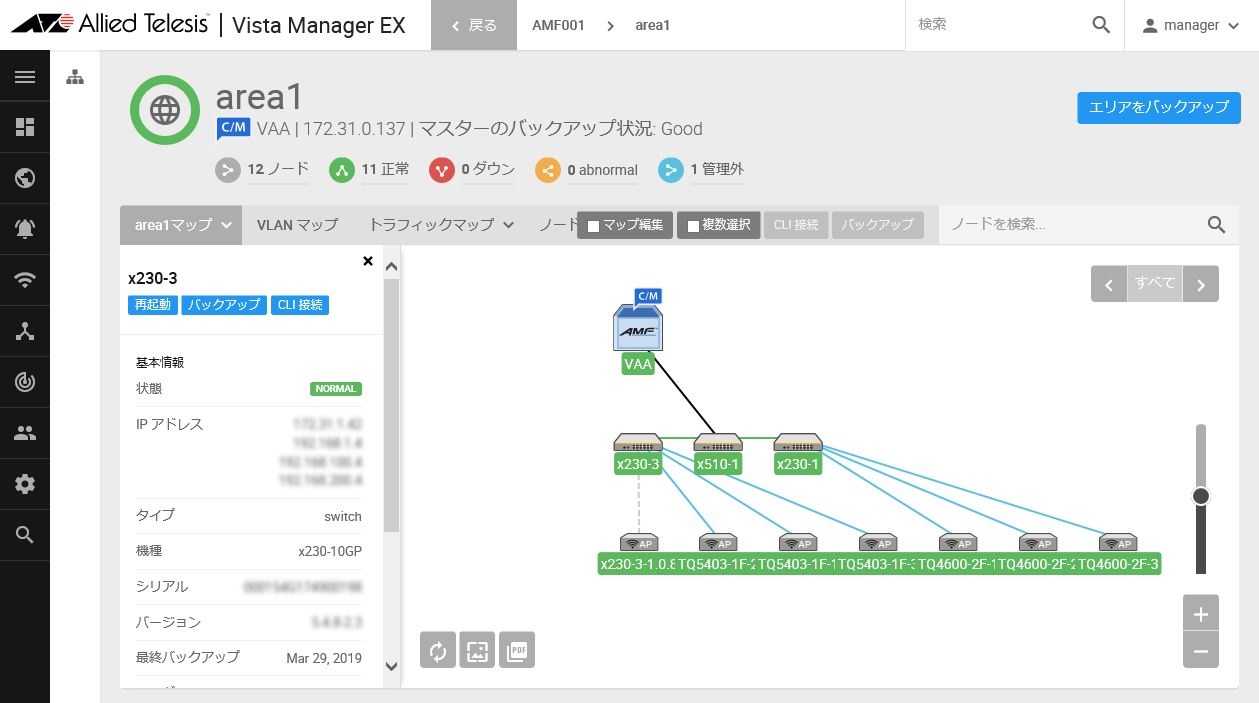This screenshot has width=1259, height=703.
Task: Click the NORMAL status badge
Action: 336,389
